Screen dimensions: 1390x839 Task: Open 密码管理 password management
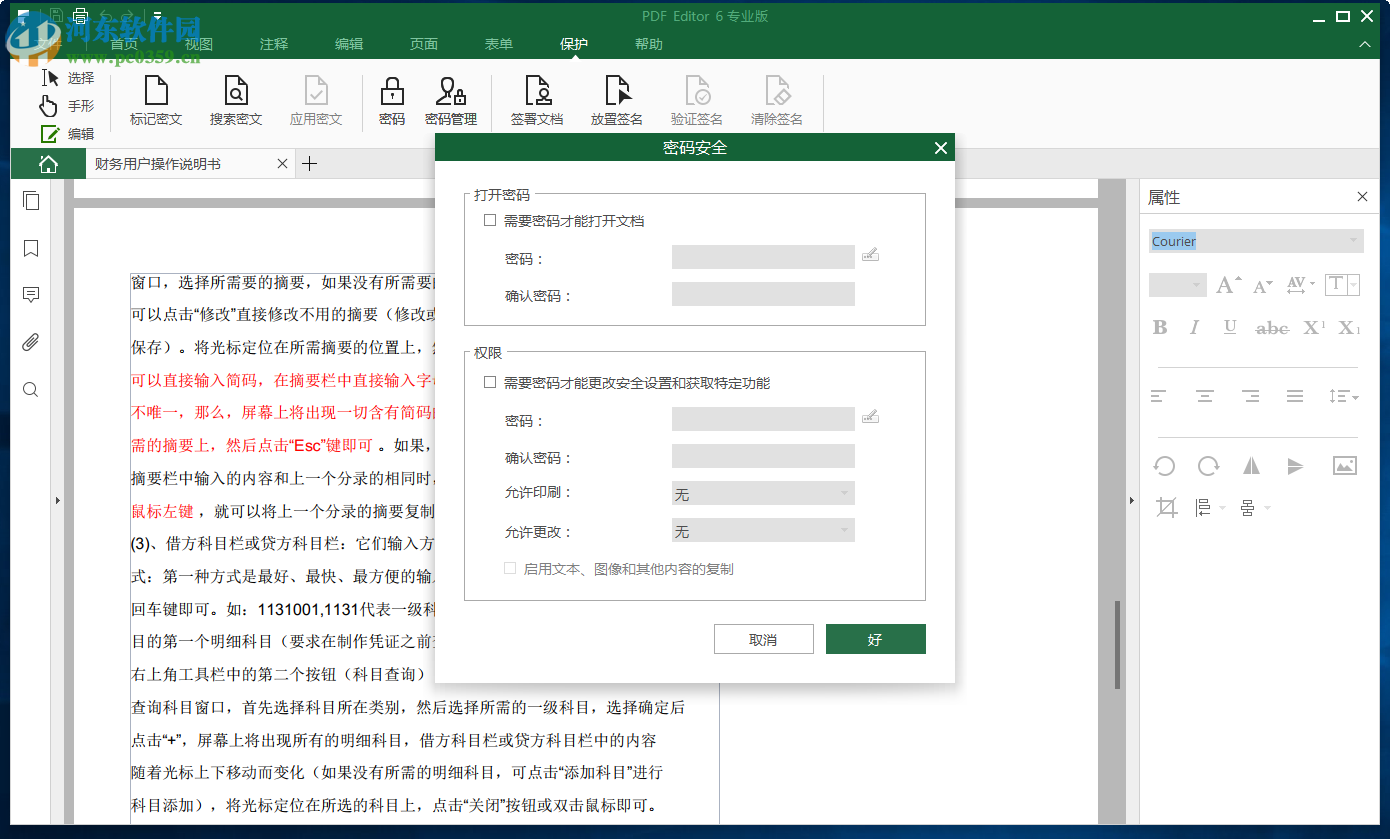pos(450,100)
